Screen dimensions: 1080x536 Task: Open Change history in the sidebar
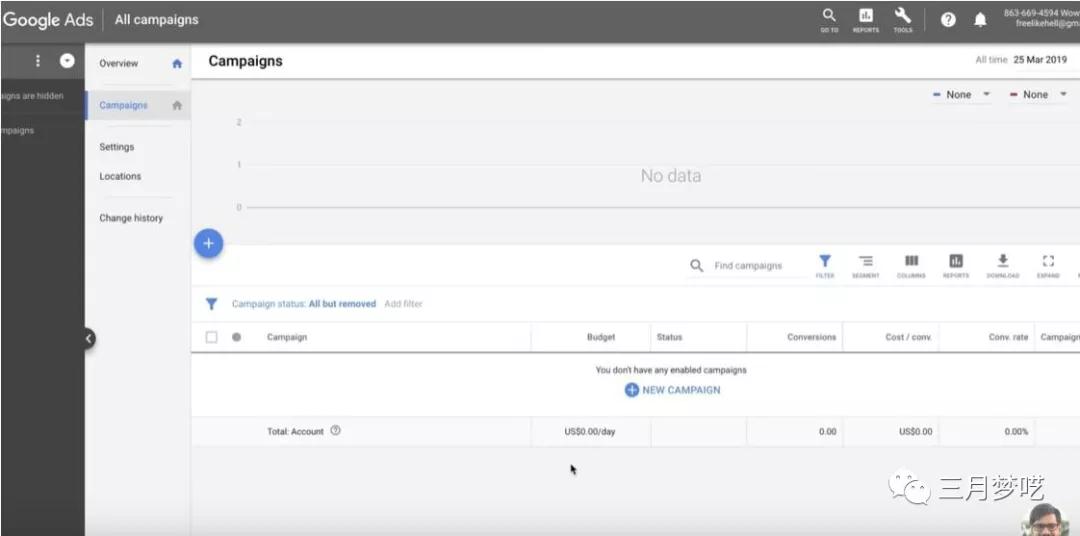[131, 218]
